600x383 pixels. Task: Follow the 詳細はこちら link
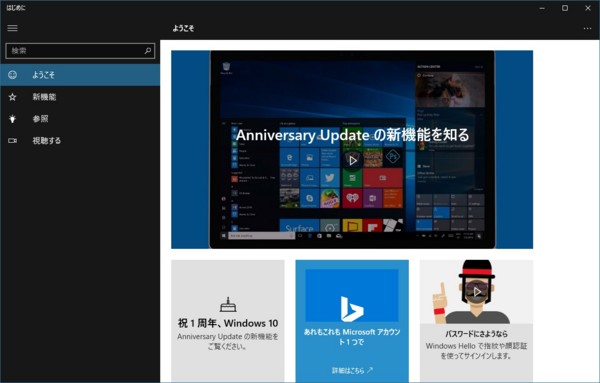pos(352,370)
